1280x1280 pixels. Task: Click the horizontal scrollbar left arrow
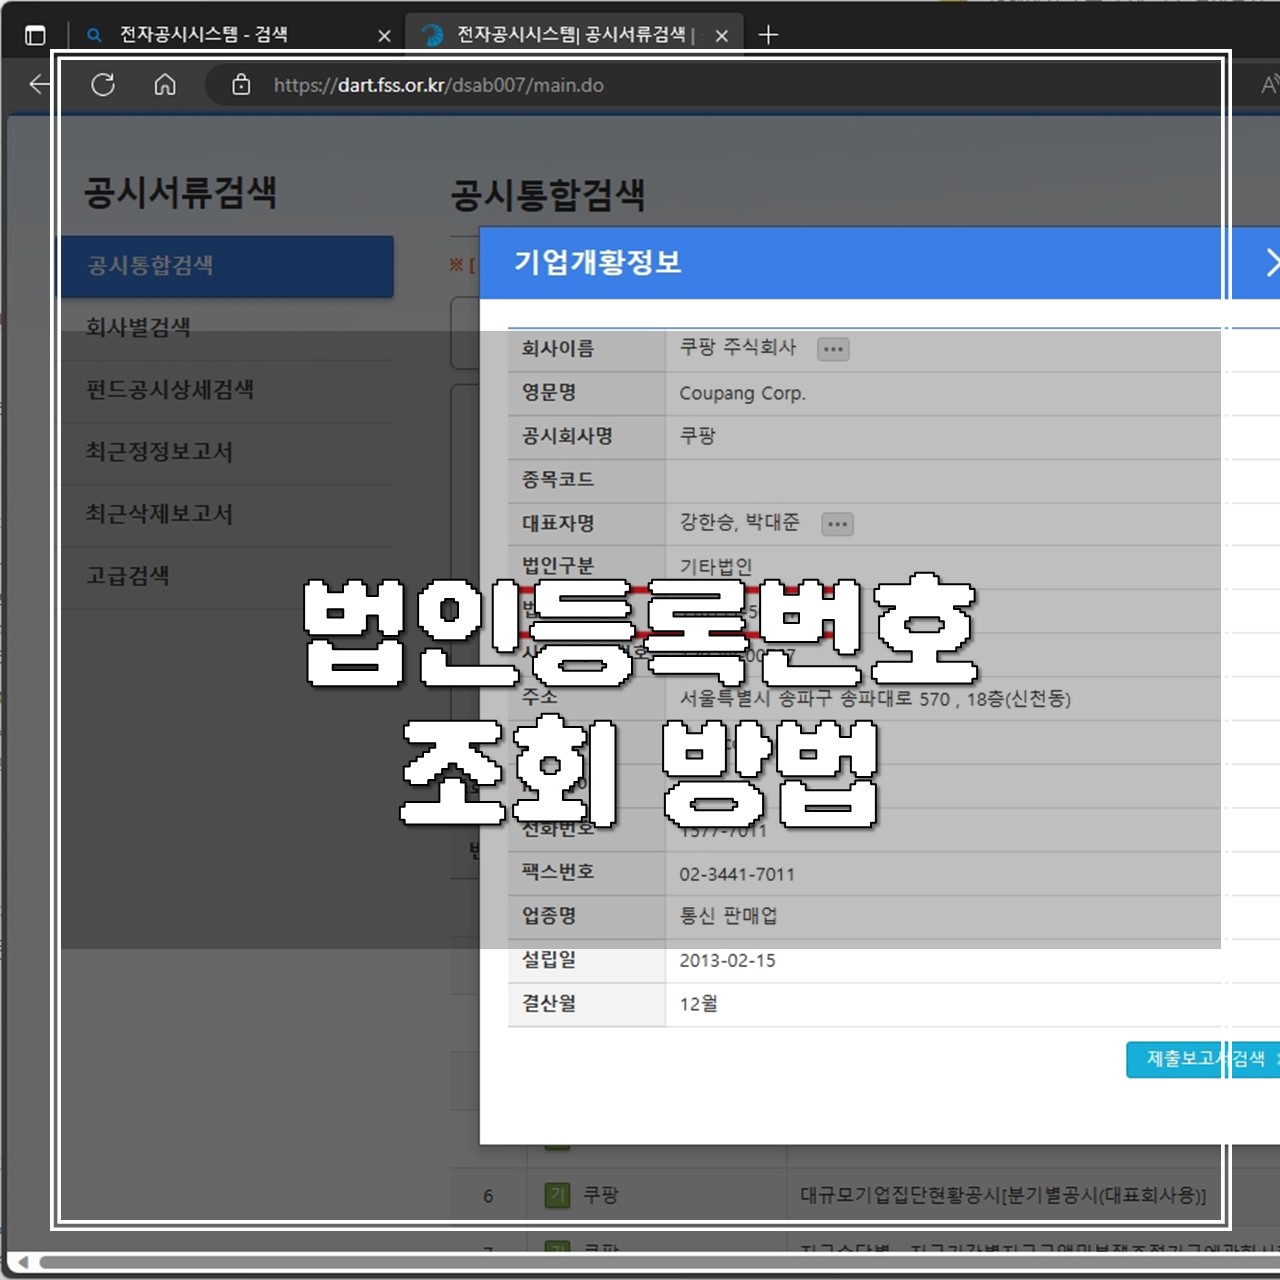tap(23, 1262)
